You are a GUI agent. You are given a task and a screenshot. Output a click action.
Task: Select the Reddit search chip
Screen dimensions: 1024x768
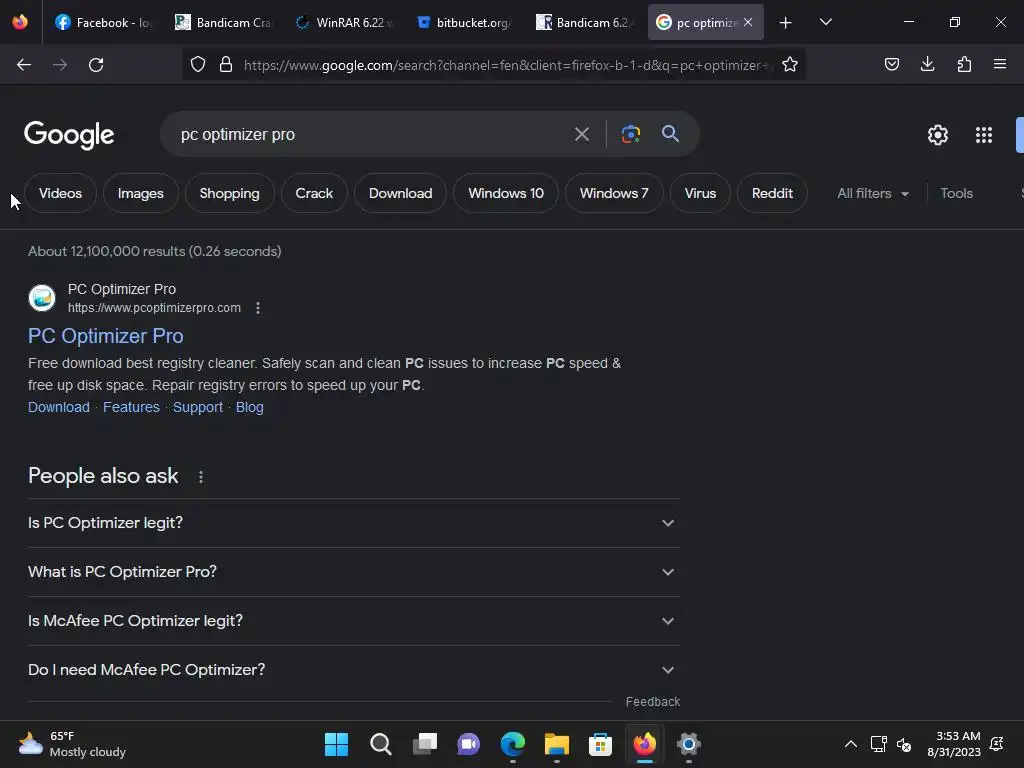pyautogui.click(x=772, y=193)
